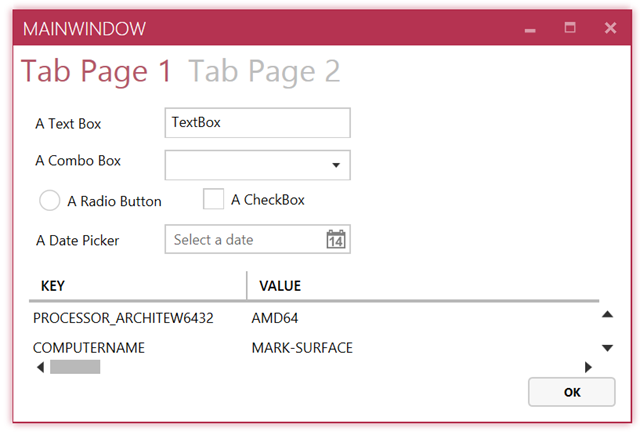The width and height of the screenshot is (640, 435).
Task: Select the Tab Page 1 tab
Action: click(x=96, y=71)
